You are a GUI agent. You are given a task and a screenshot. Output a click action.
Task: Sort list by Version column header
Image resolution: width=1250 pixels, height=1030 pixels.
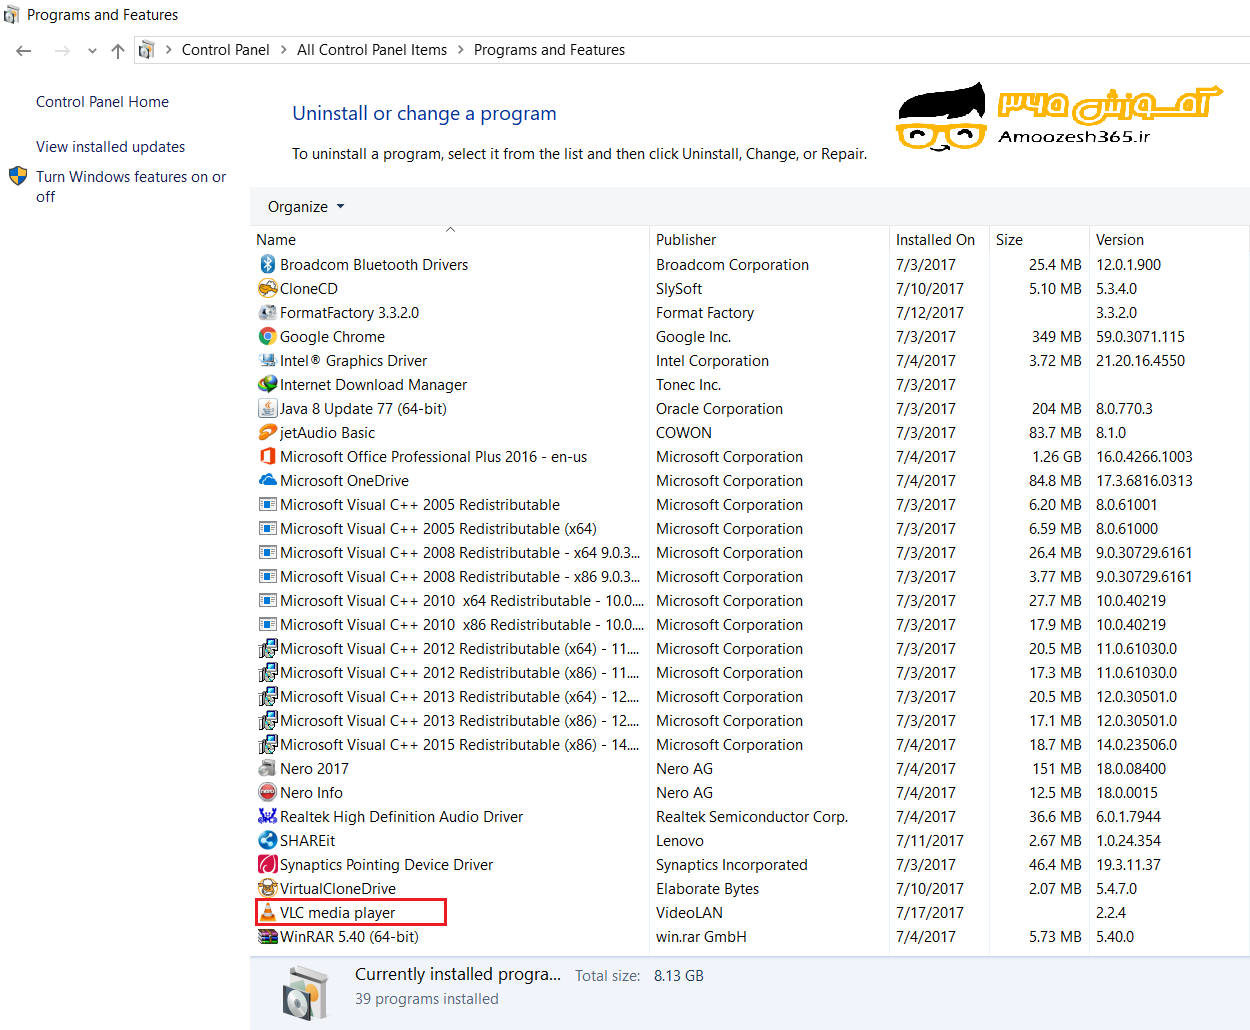(1168, 240)
